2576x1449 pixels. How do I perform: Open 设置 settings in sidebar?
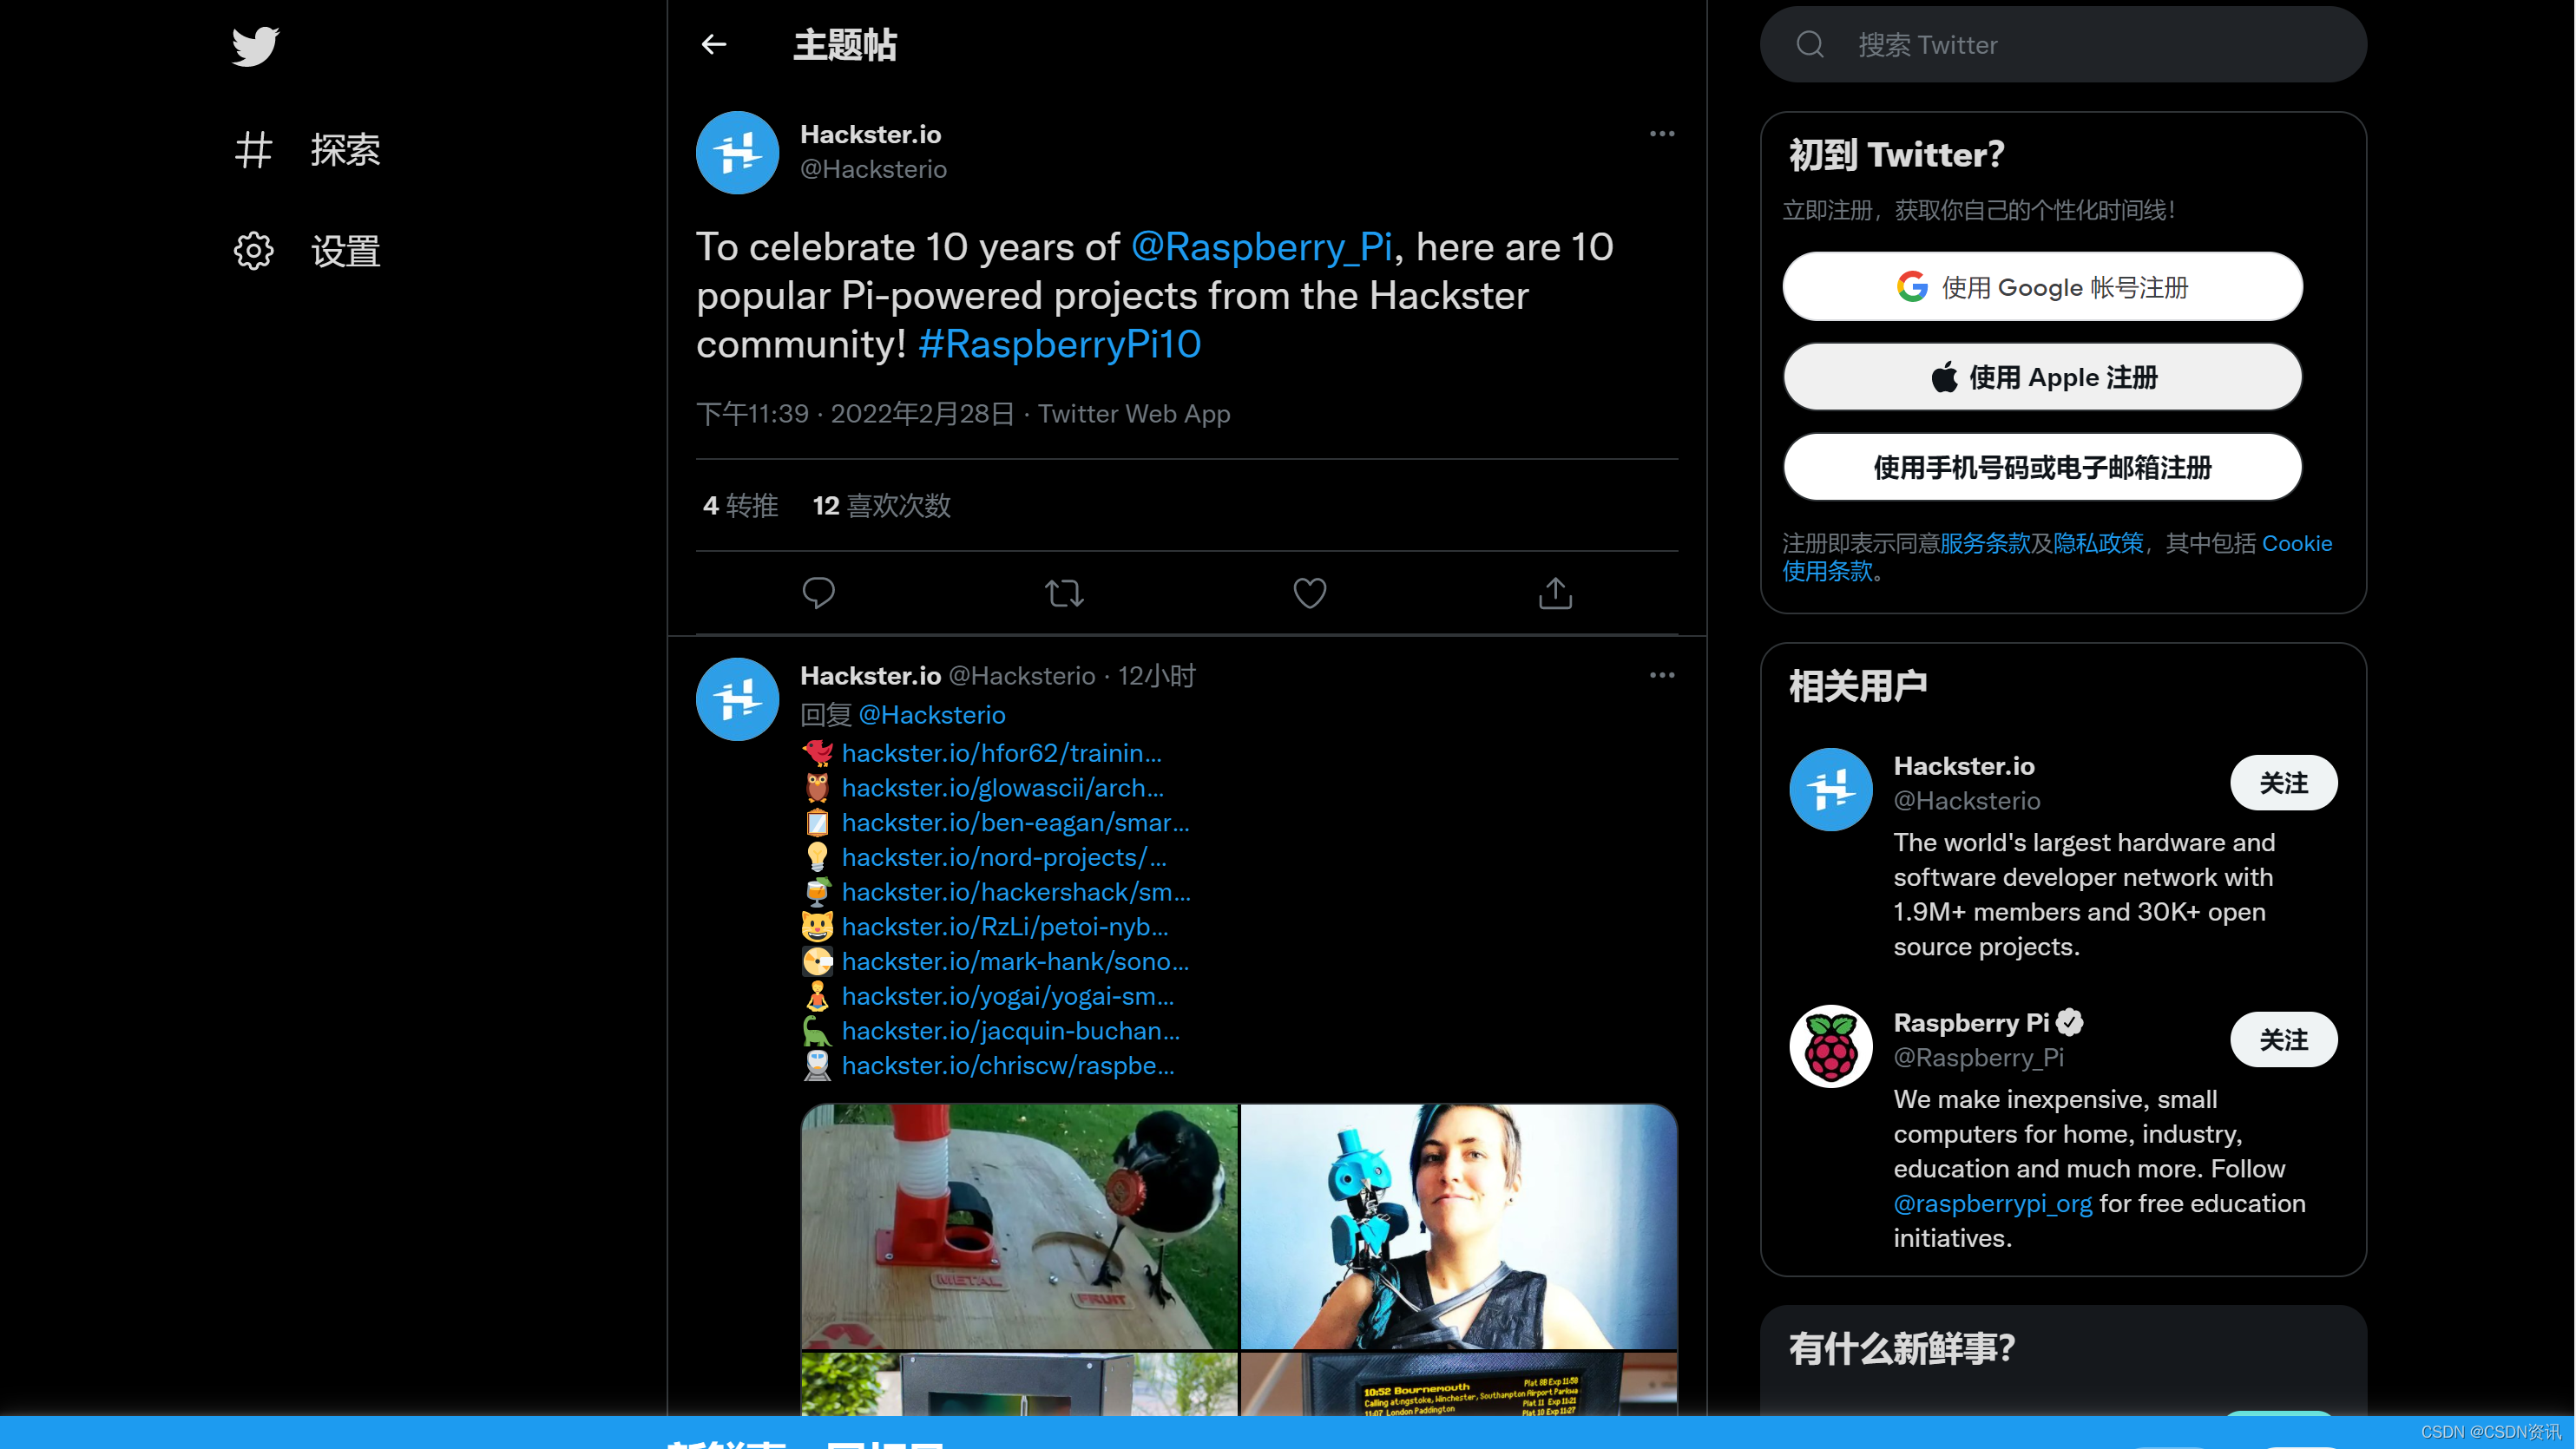[307, 251]
